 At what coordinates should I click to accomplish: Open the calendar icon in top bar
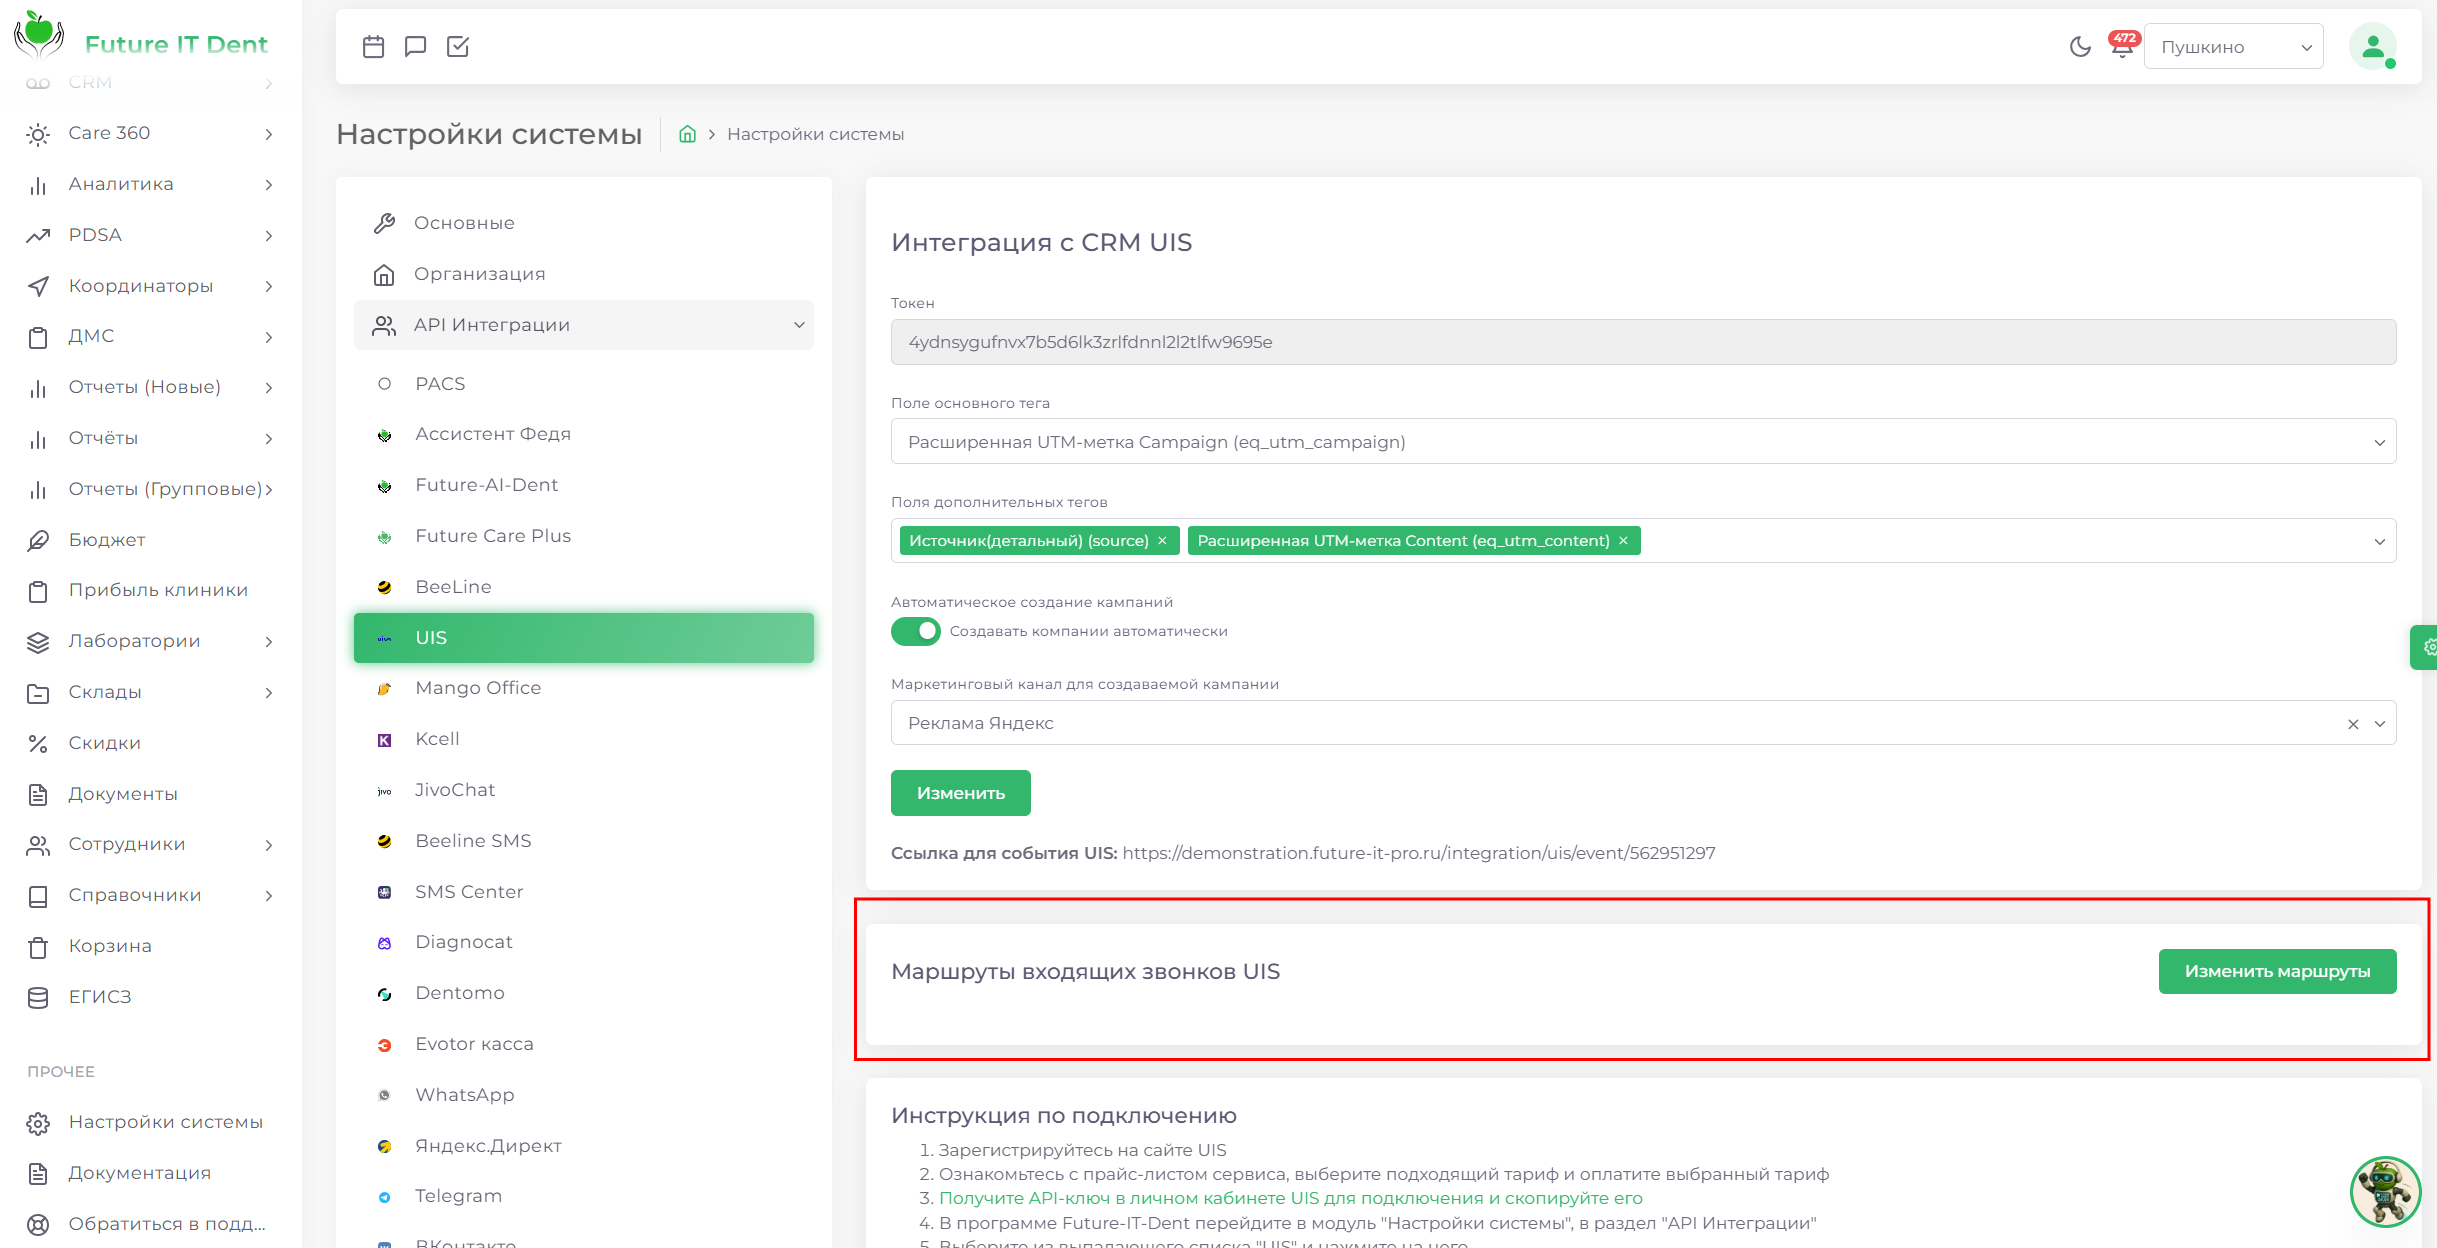[373, 46]
